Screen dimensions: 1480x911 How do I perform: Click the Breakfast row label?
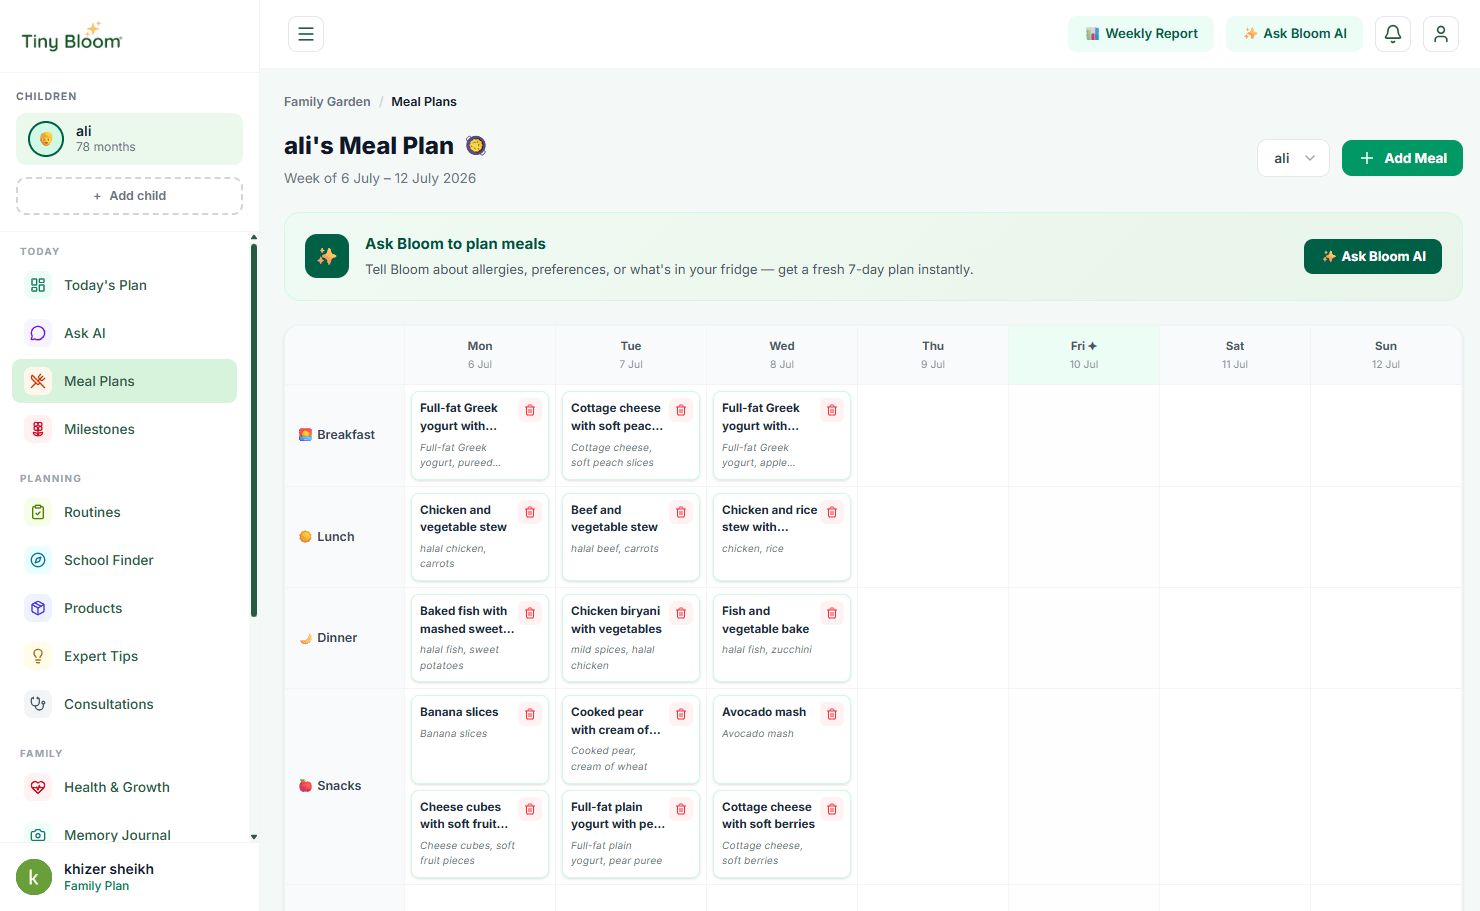click(337, 435)
